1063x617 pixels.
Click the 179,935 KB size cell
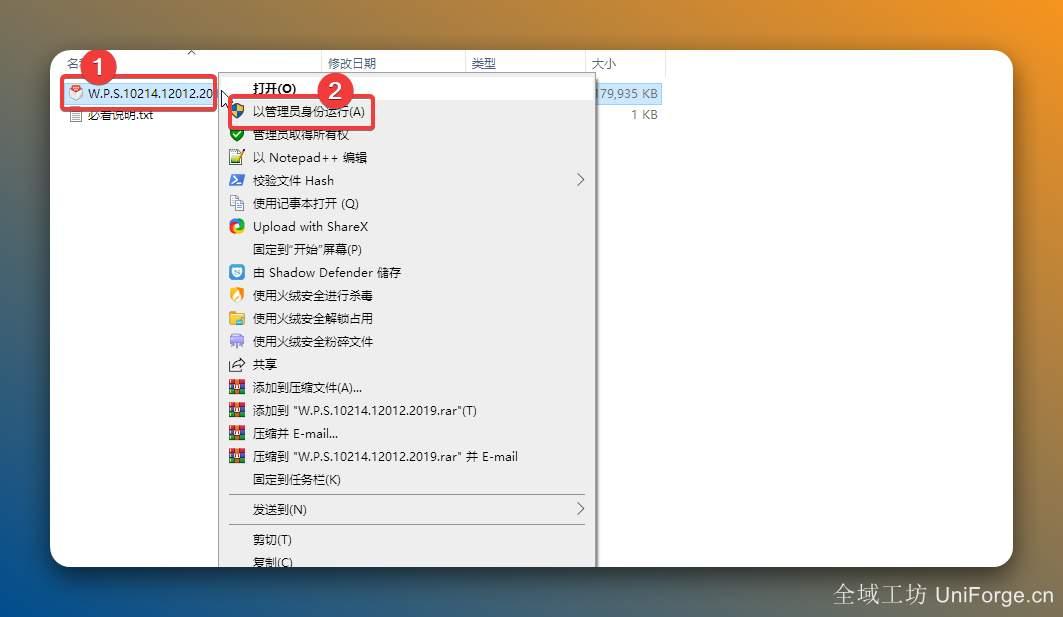(627, 94)
